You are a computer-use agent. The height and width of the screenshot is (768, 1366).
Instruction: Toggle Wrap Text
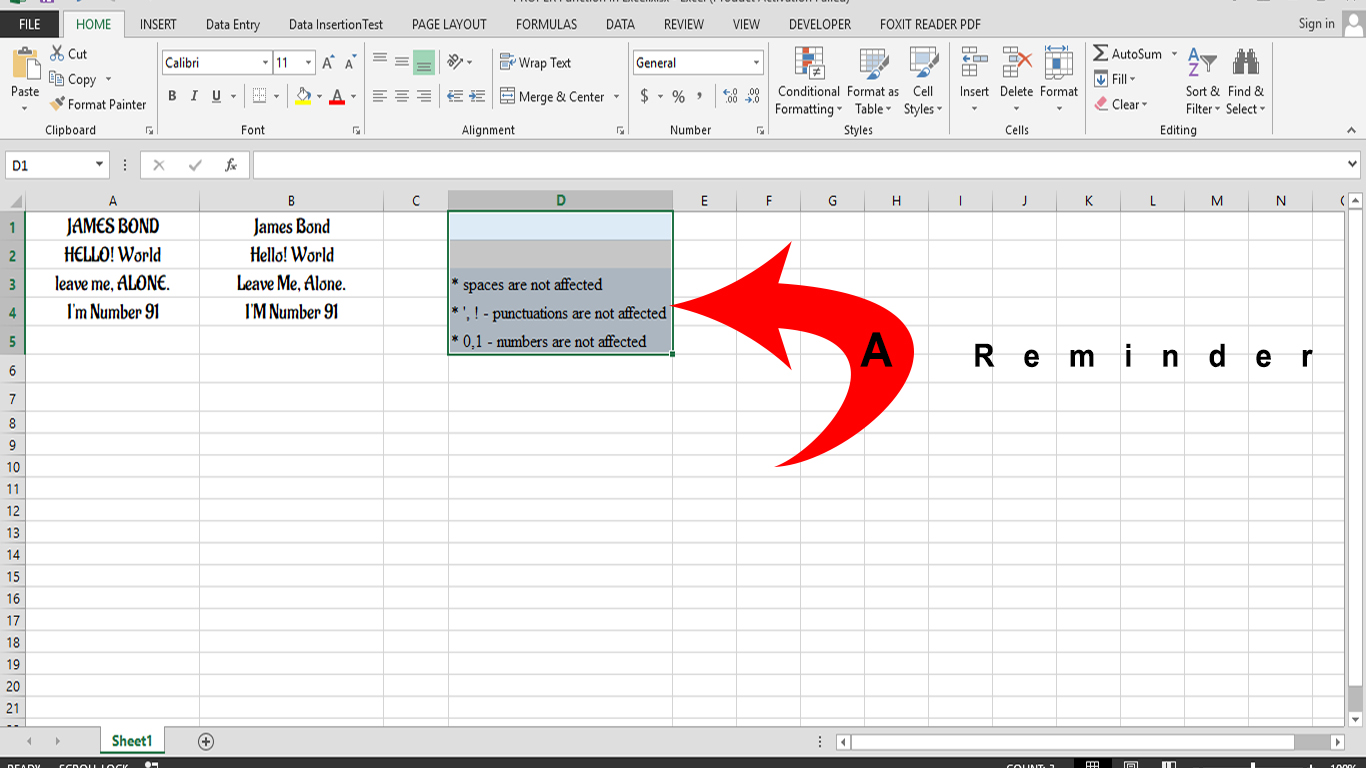pyautogui.click(x=535, y=62)
